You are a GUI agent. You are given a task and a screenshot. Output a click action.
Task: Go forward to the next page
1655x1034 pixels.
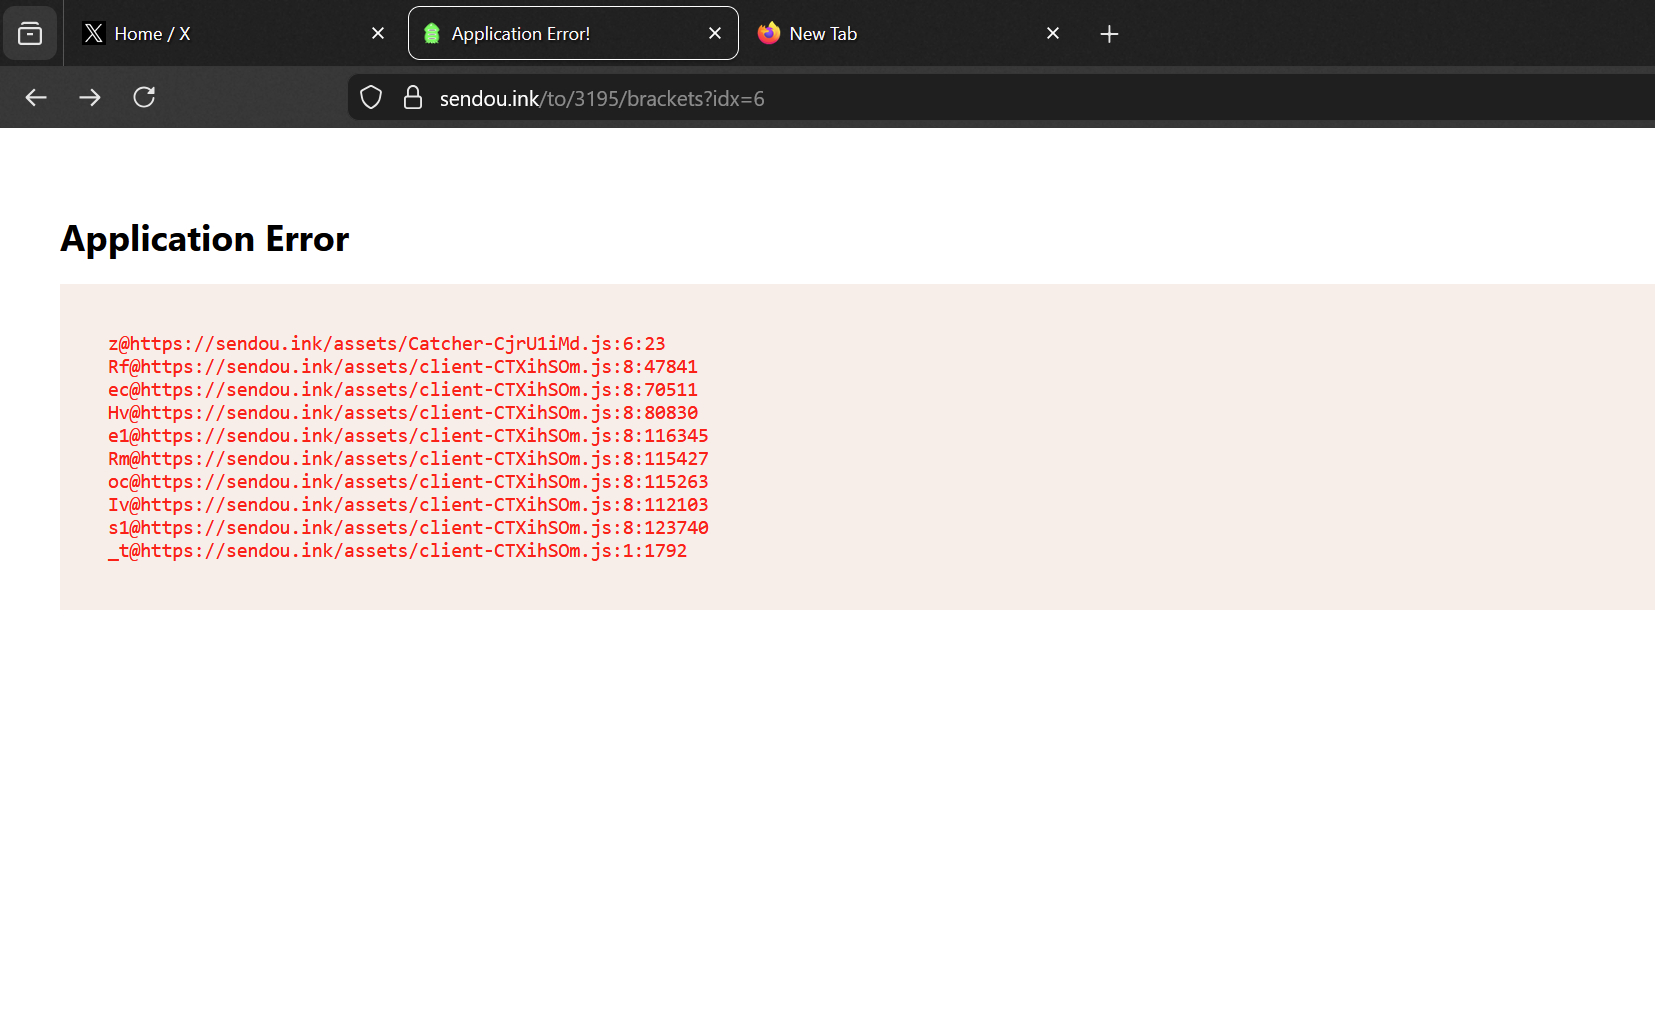(x=90, y=98)
